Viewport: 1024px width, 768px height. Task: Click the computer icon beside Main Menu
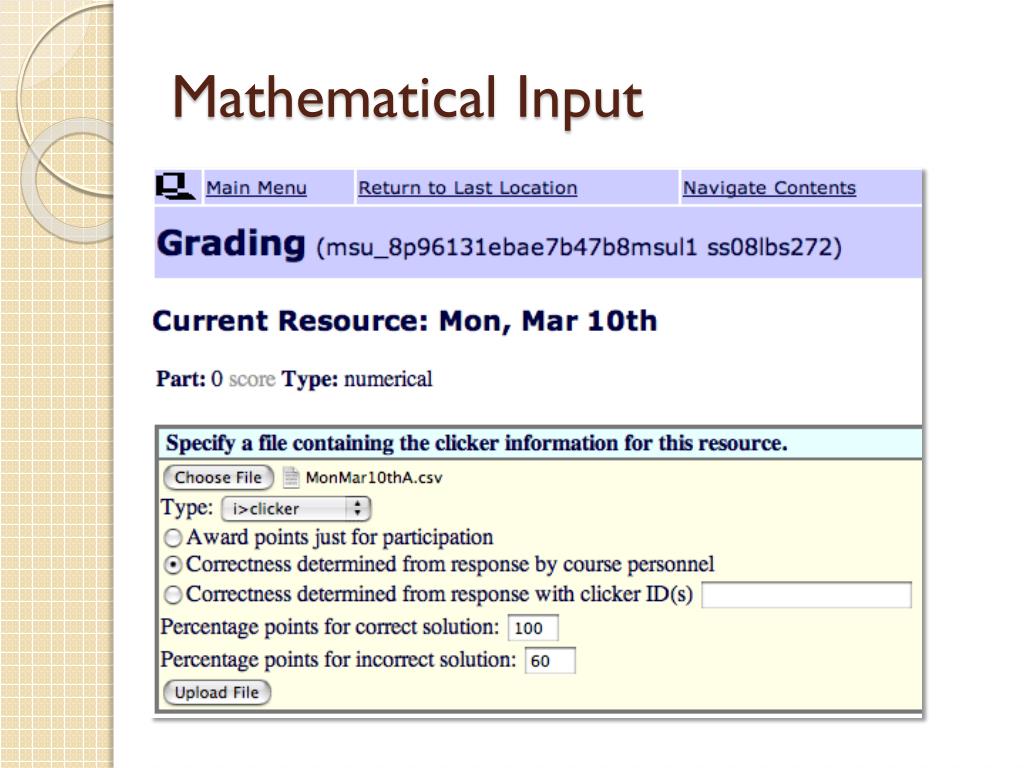(175, 187)
